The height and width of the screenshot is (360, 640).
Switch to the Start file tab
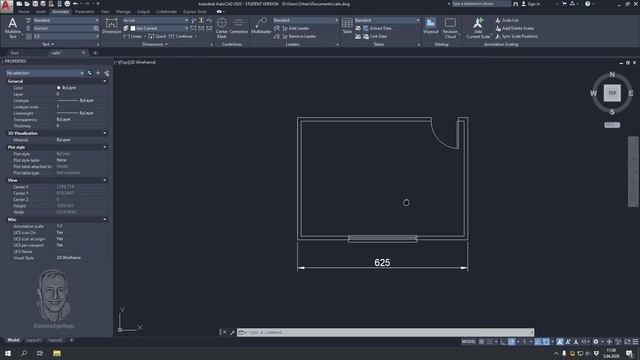(15, 53)
